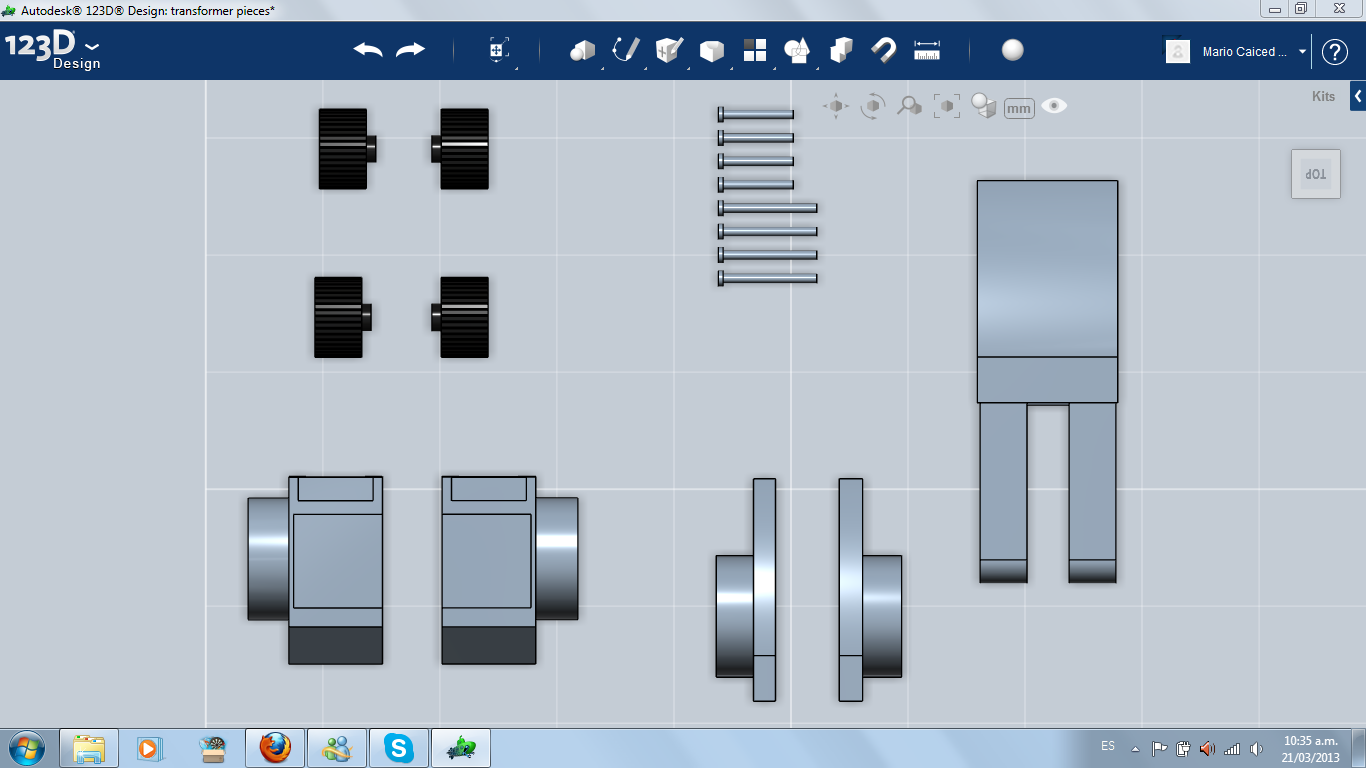Viewport: 1366px width, 768px height.
Task: Open Windows Explorer from the taskbar
Action: pyautogui.click(x=89, y=748)
